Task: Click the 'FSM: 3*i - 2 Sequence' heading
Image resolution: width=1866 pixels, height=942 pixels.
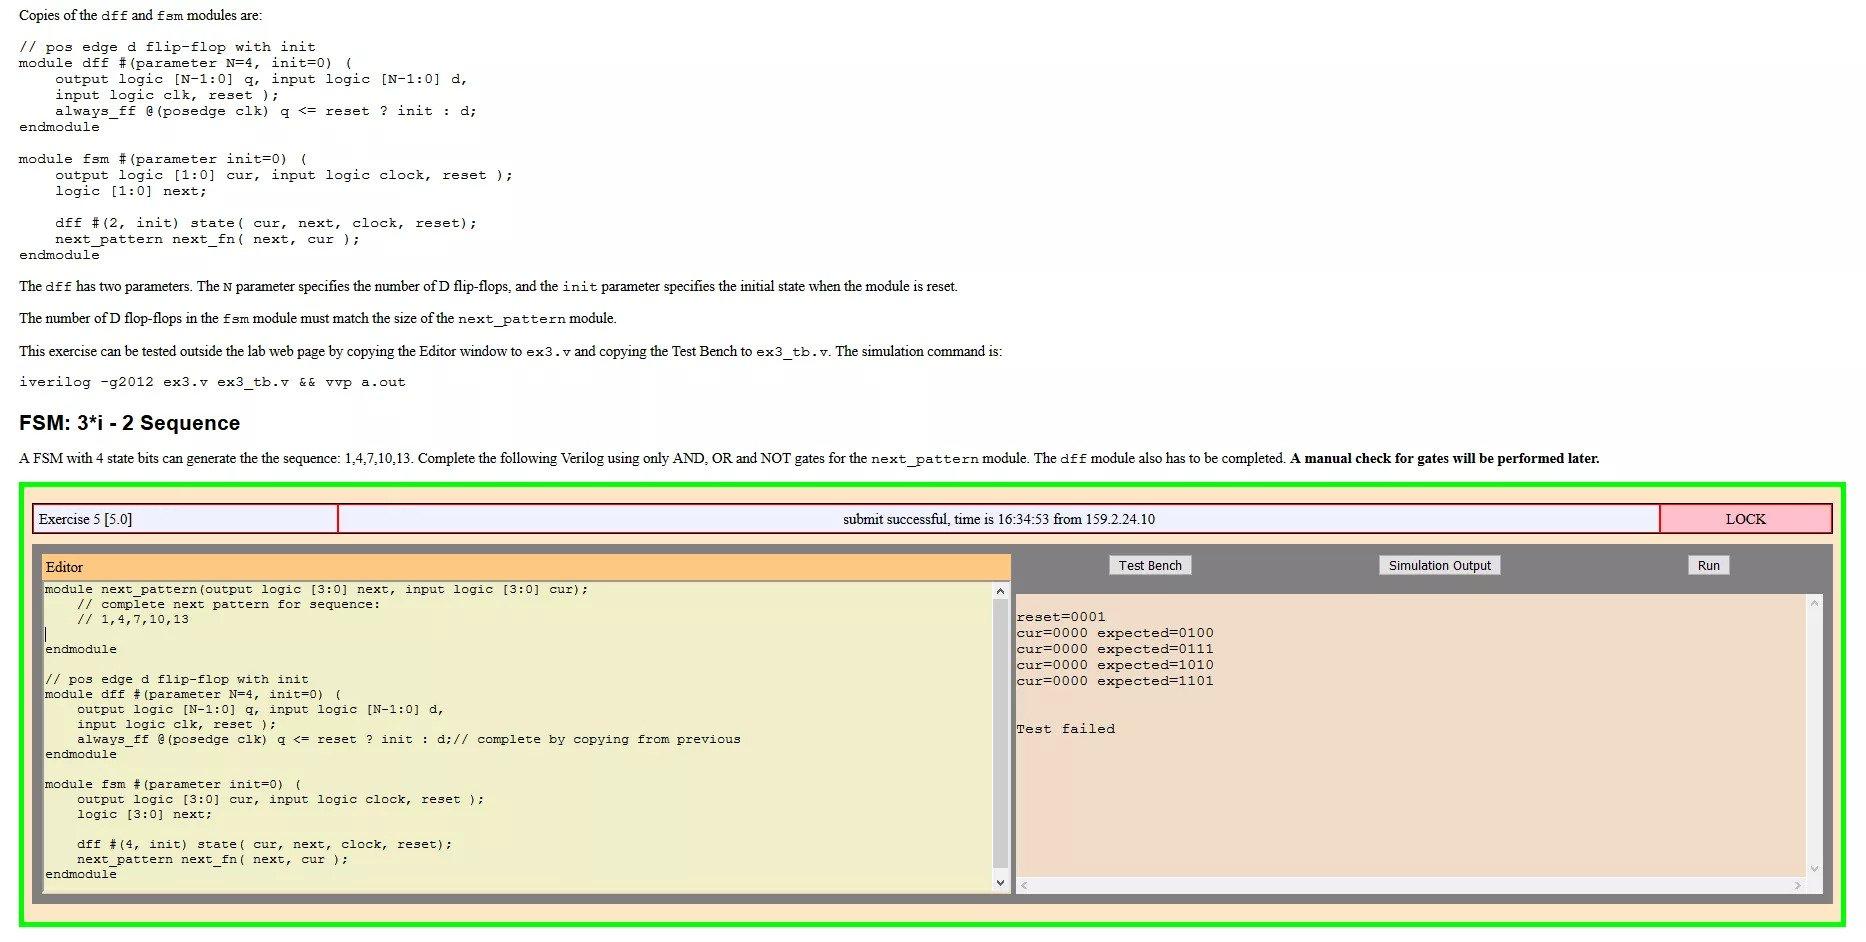Action: 129,423
